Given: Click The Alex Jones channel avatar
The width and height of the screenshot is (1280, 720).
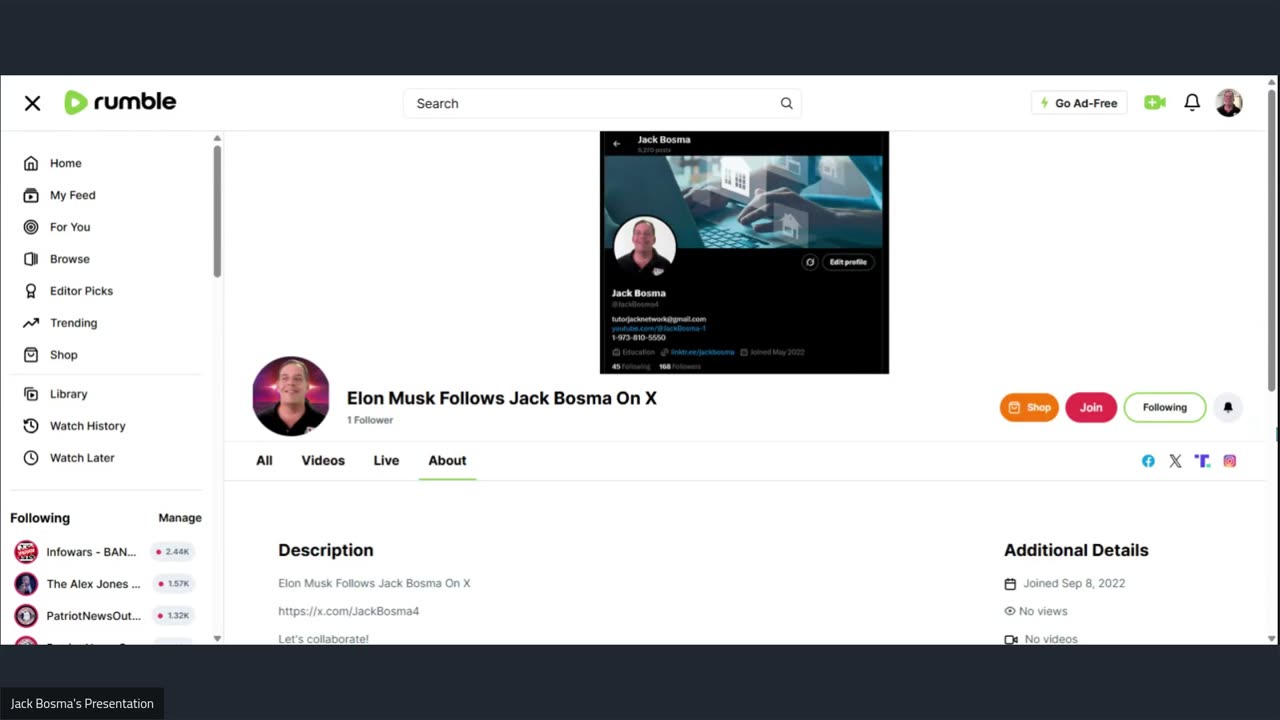Looking at the screenshot, I should tap(26, 584).
